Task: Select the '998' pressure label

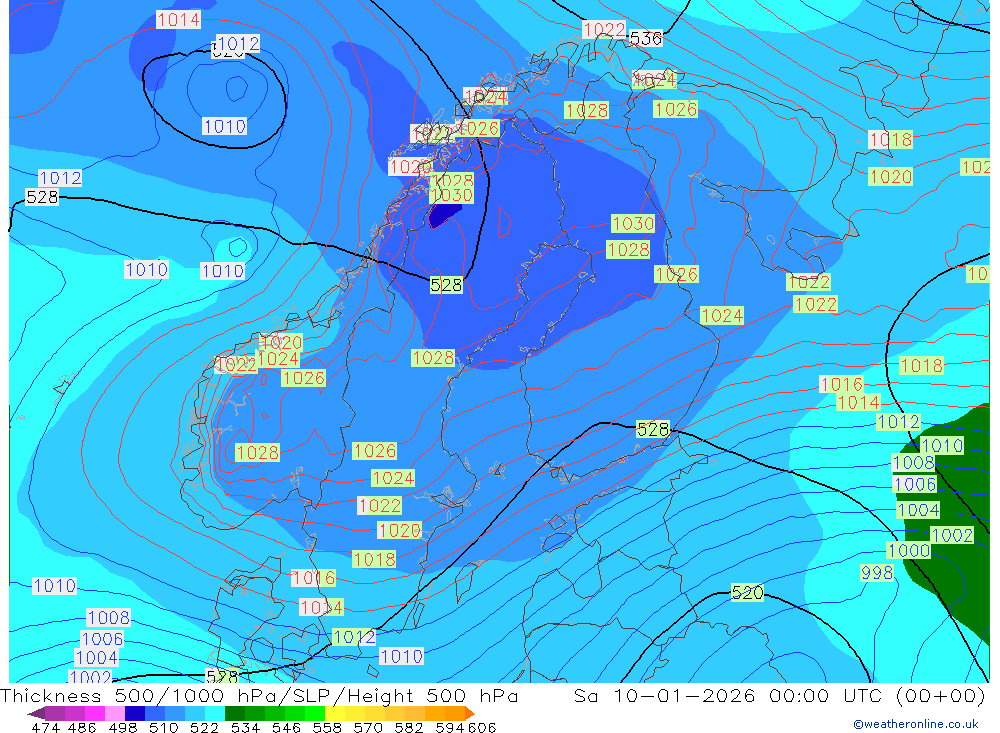Action: point(877,572)
